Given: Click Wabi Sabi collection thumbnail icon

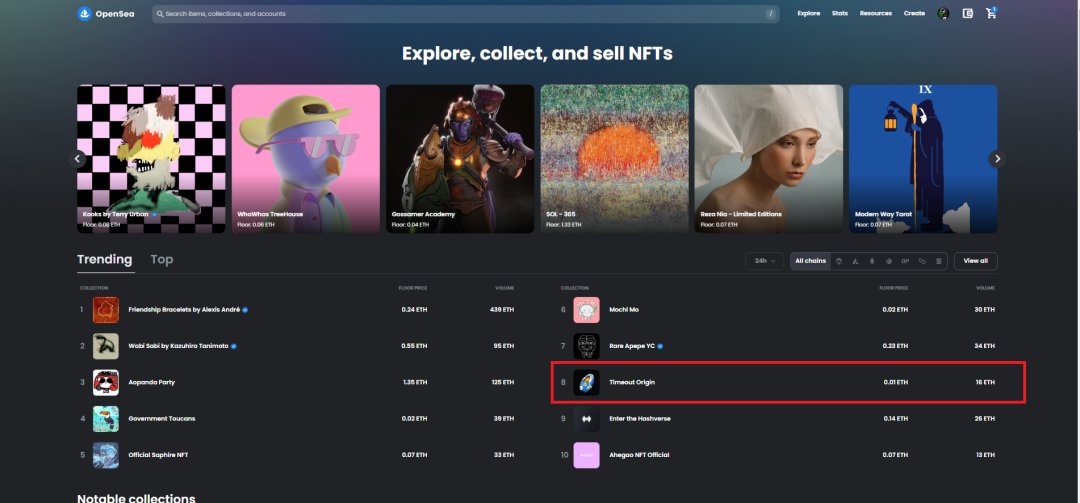Looking at the screenshot, I should pyautogui.click(x=105, y=346).
